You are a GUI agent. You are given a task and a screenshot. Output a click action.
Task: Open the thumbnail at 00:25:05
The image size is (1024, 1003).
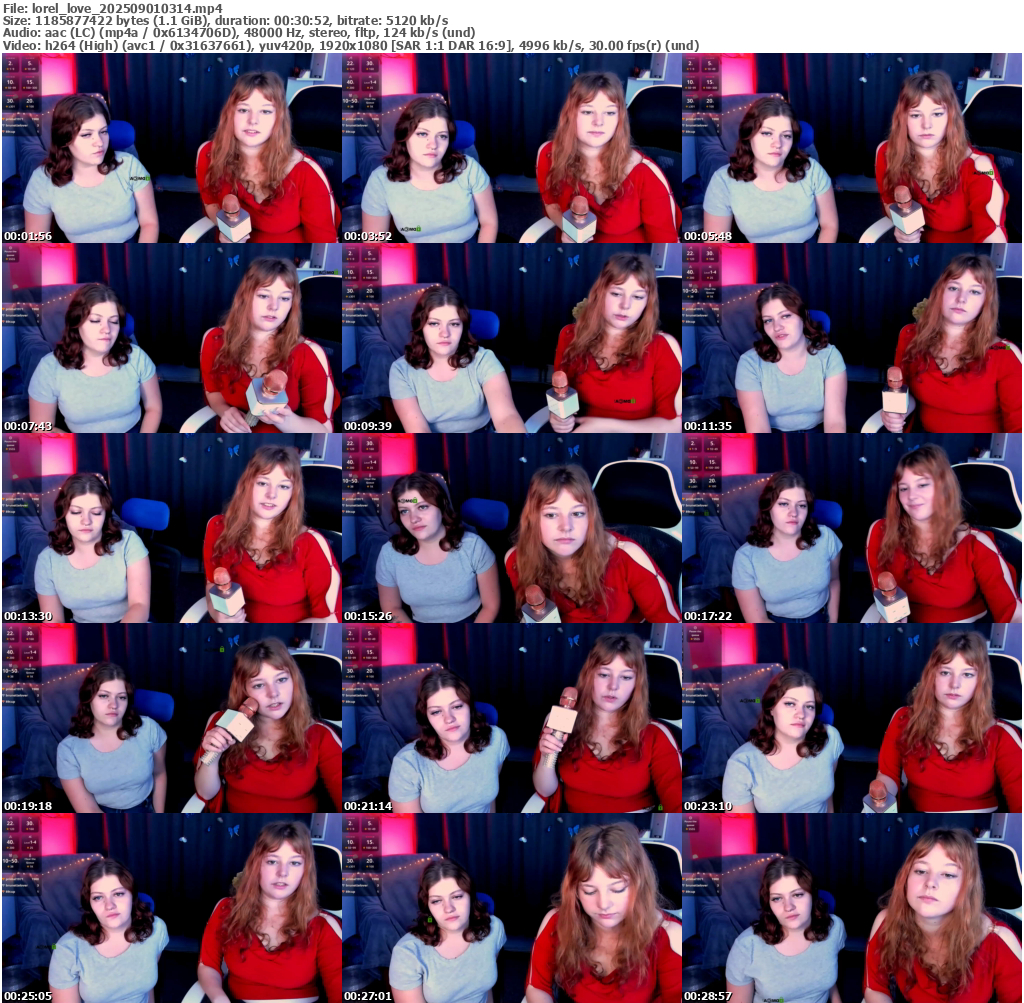coord(171,908)
